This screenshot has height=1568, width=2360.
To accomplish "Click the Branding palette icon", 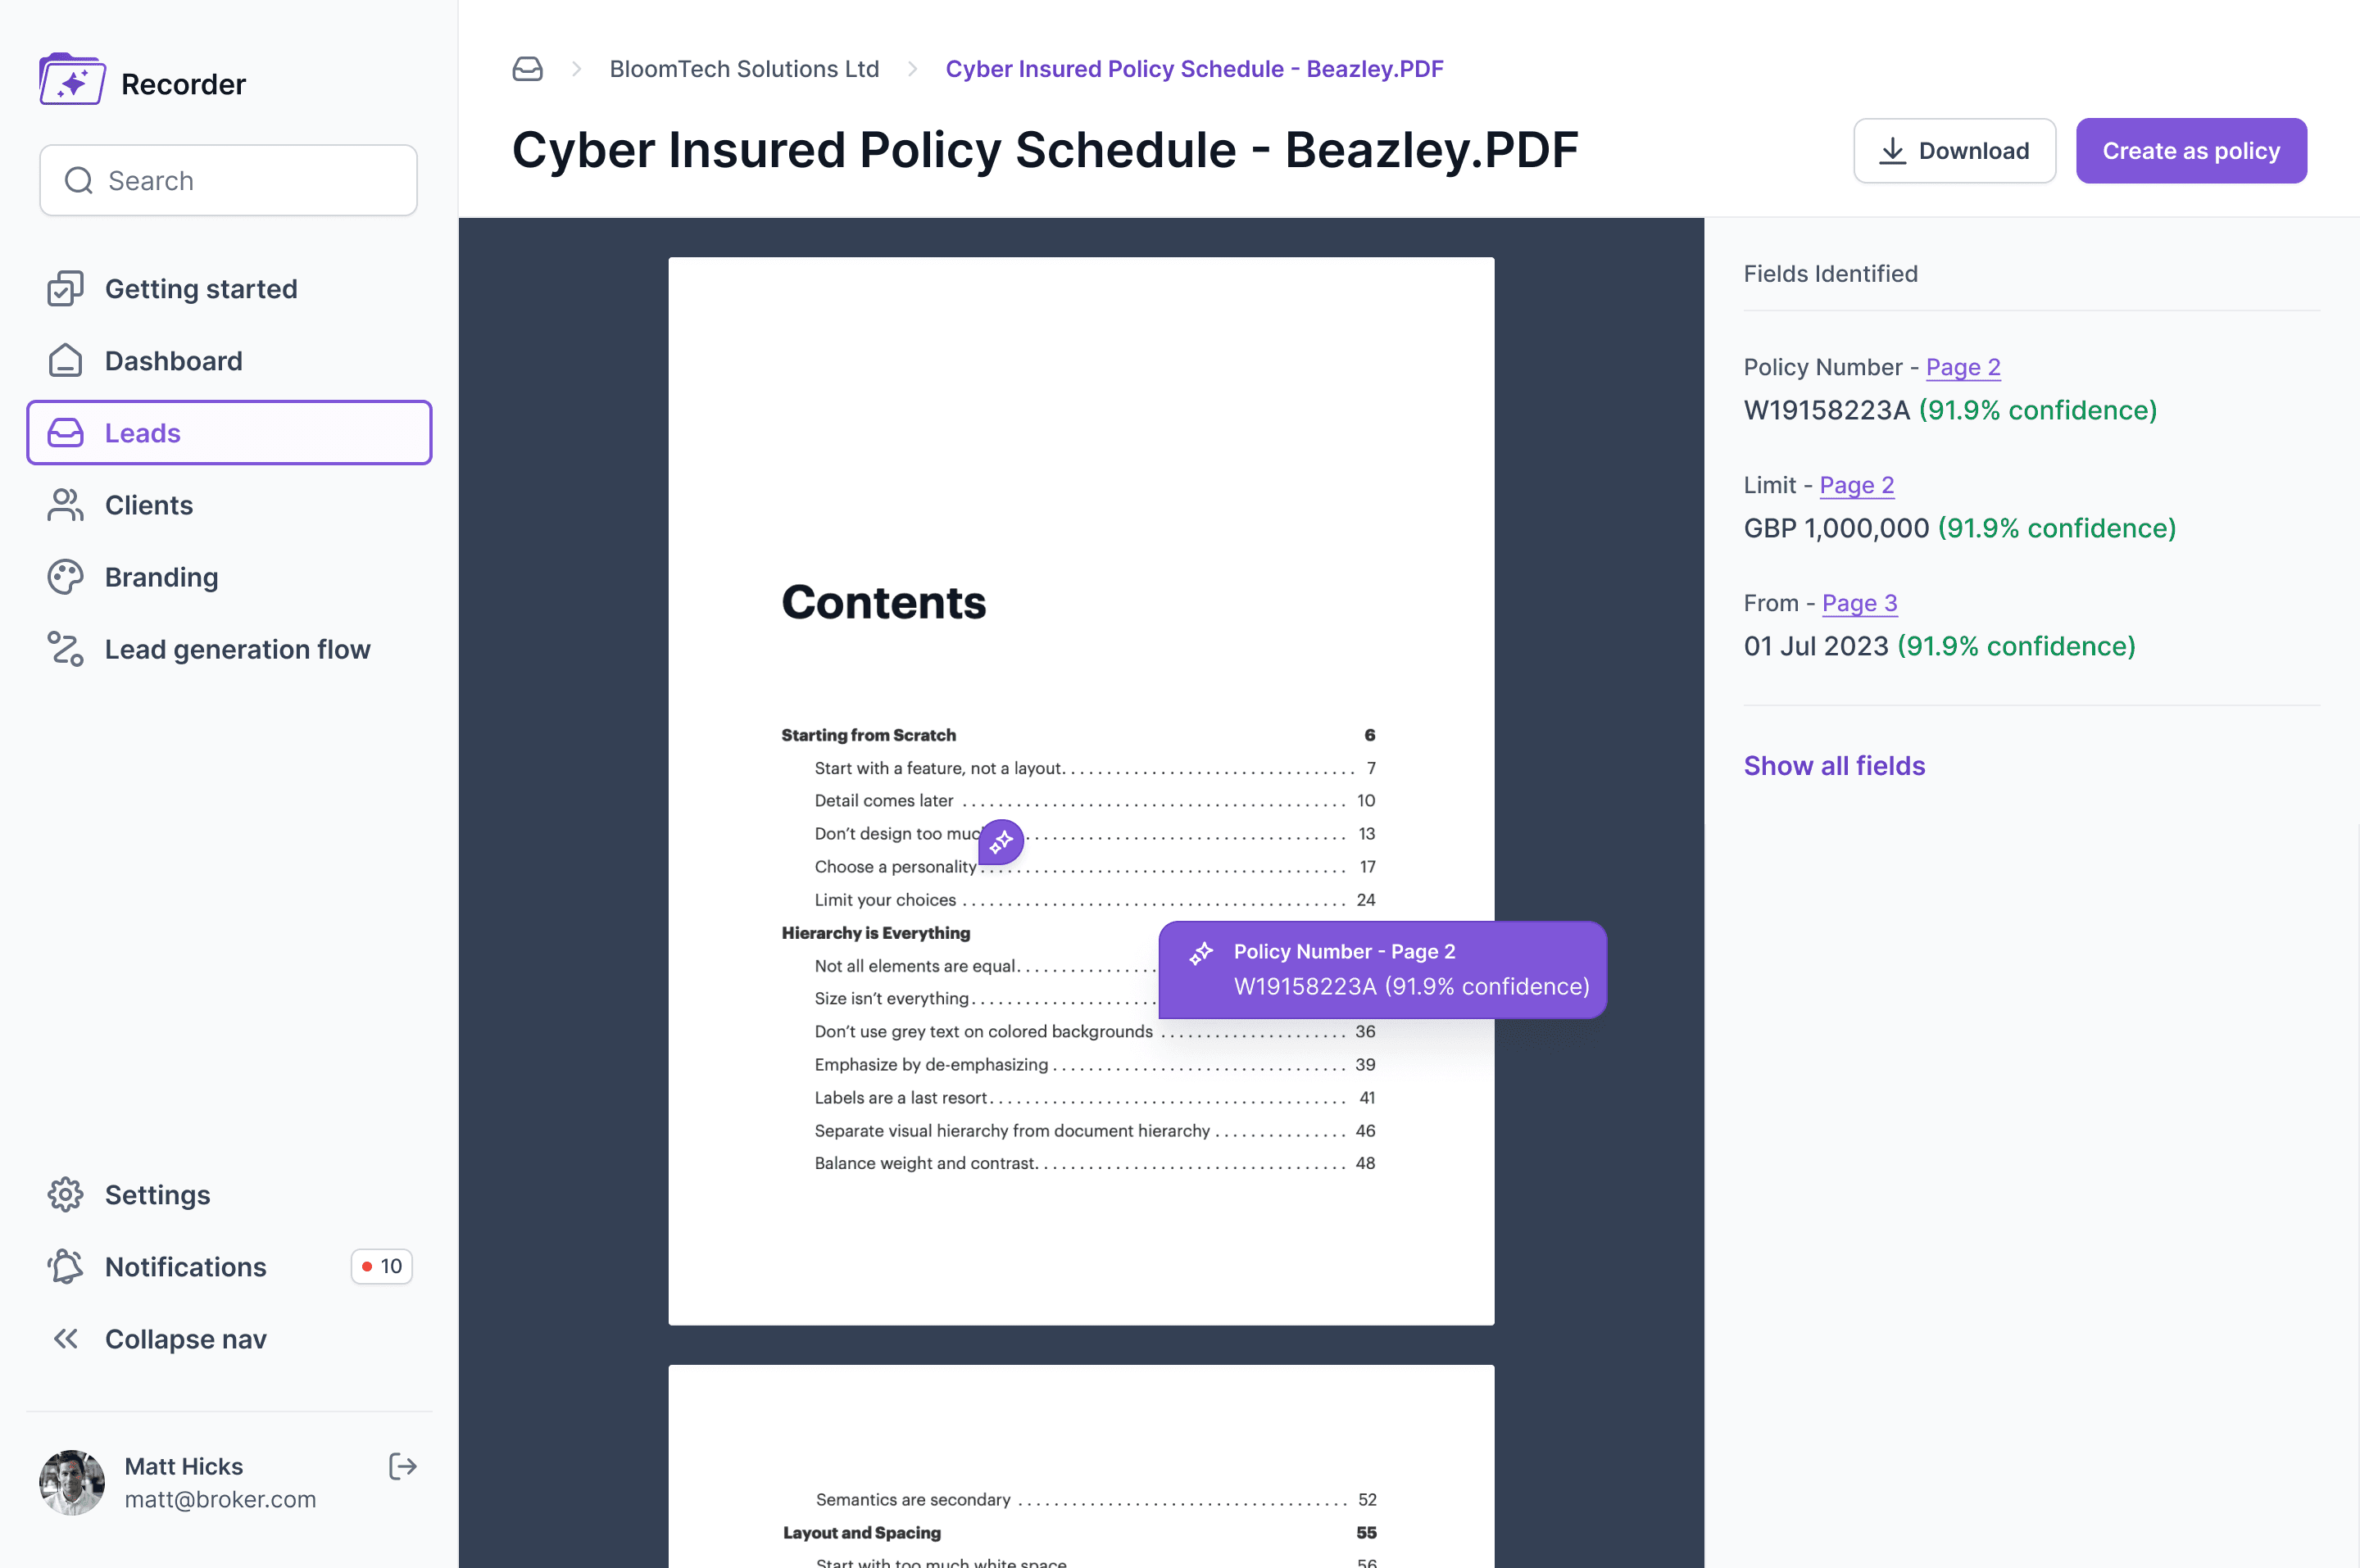I will (x=66, y=577).
